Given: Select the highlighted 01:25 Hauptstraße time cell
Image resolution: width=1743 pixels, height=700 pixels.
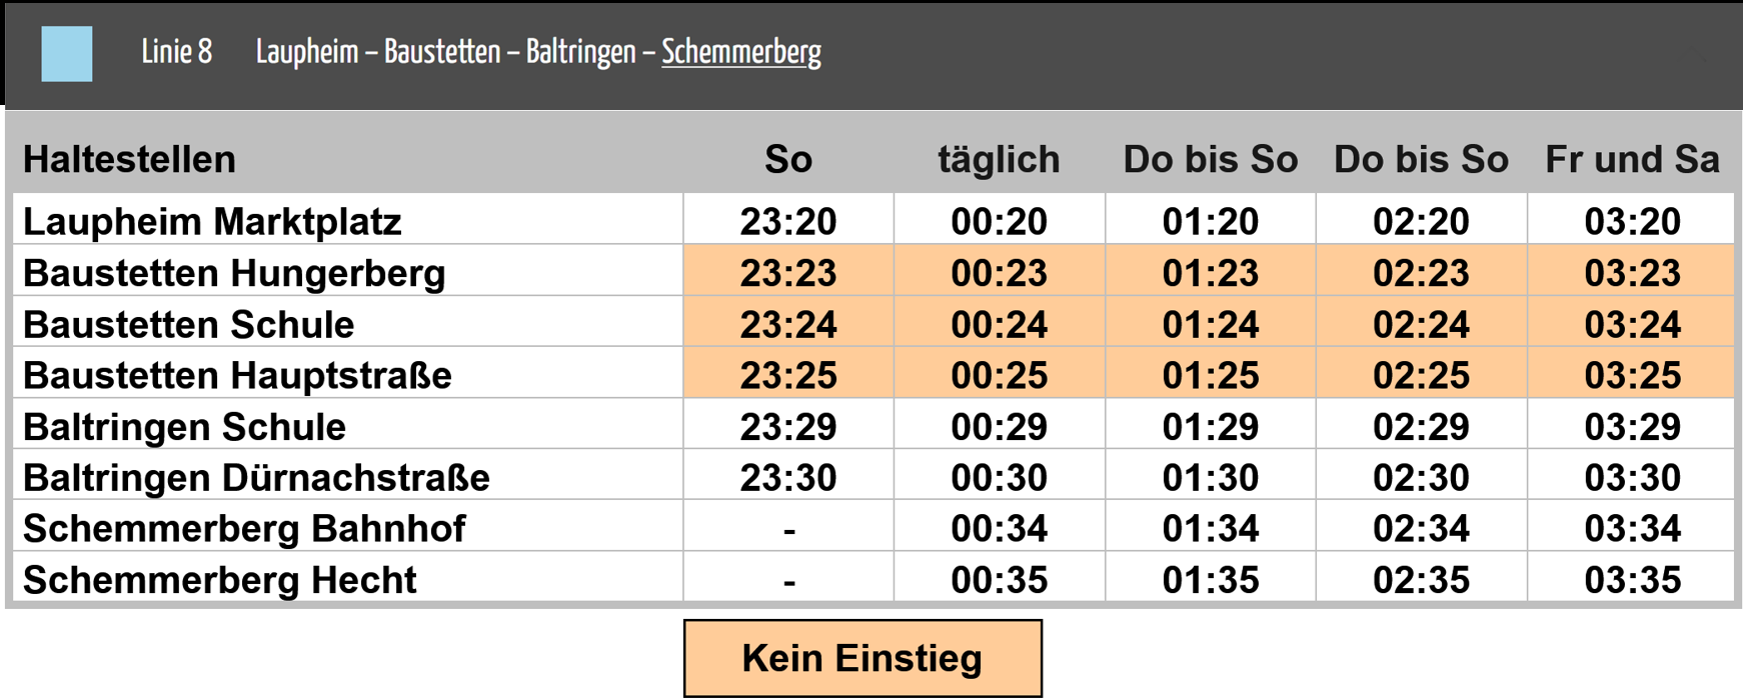Looking at the screenshot, I should pyautogui.click(x=1210, y=375).
